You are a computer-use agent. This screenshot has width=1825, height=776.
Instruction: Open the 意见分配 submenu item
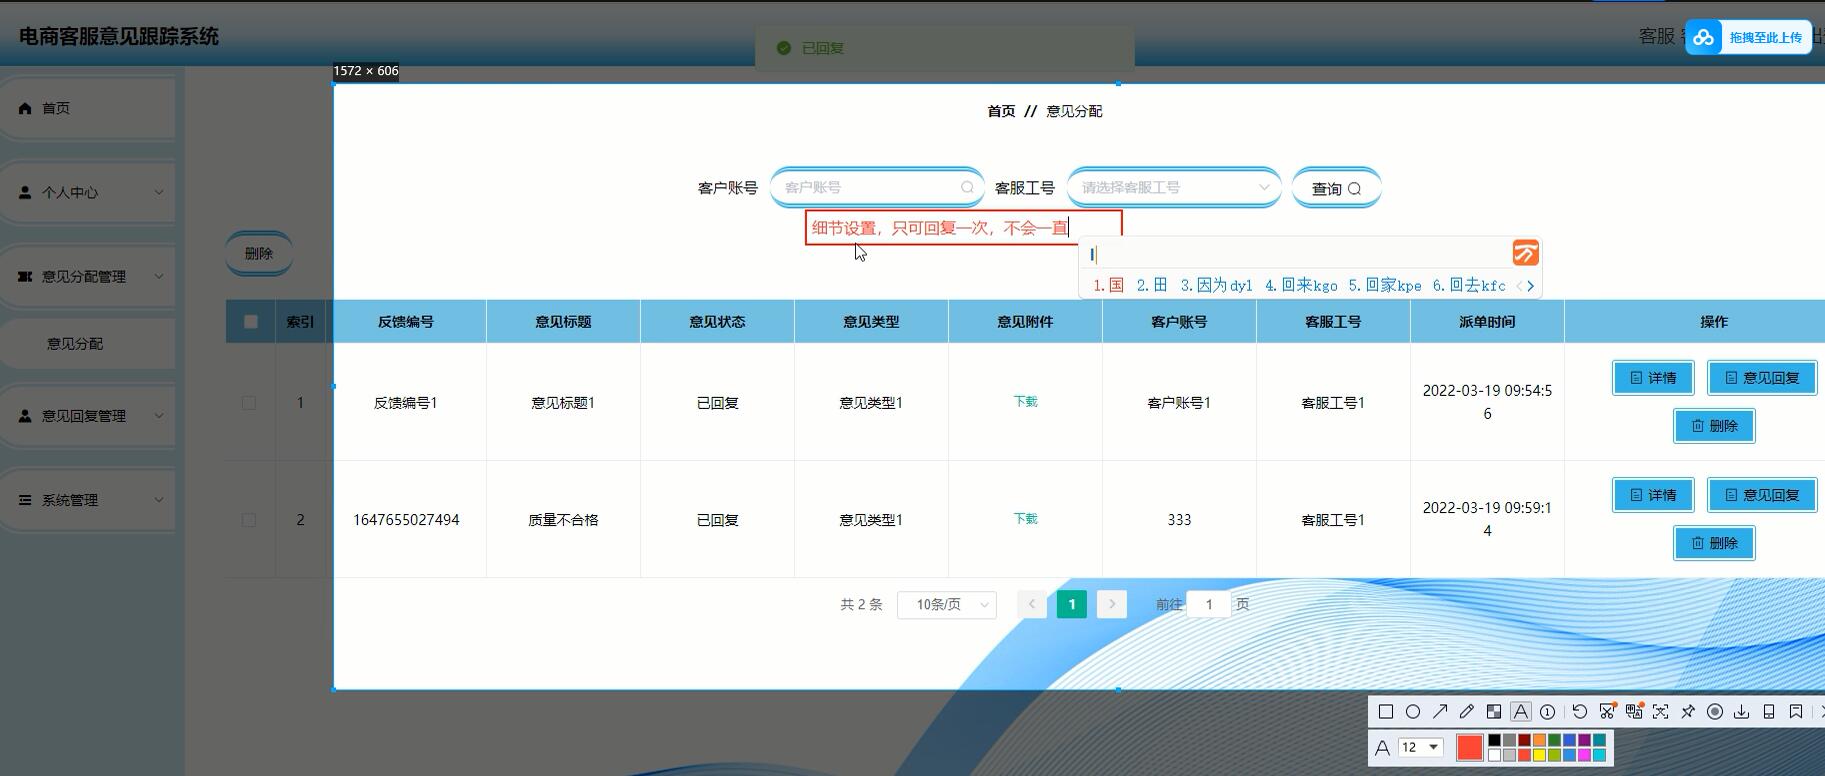click(x=88, y=343)
